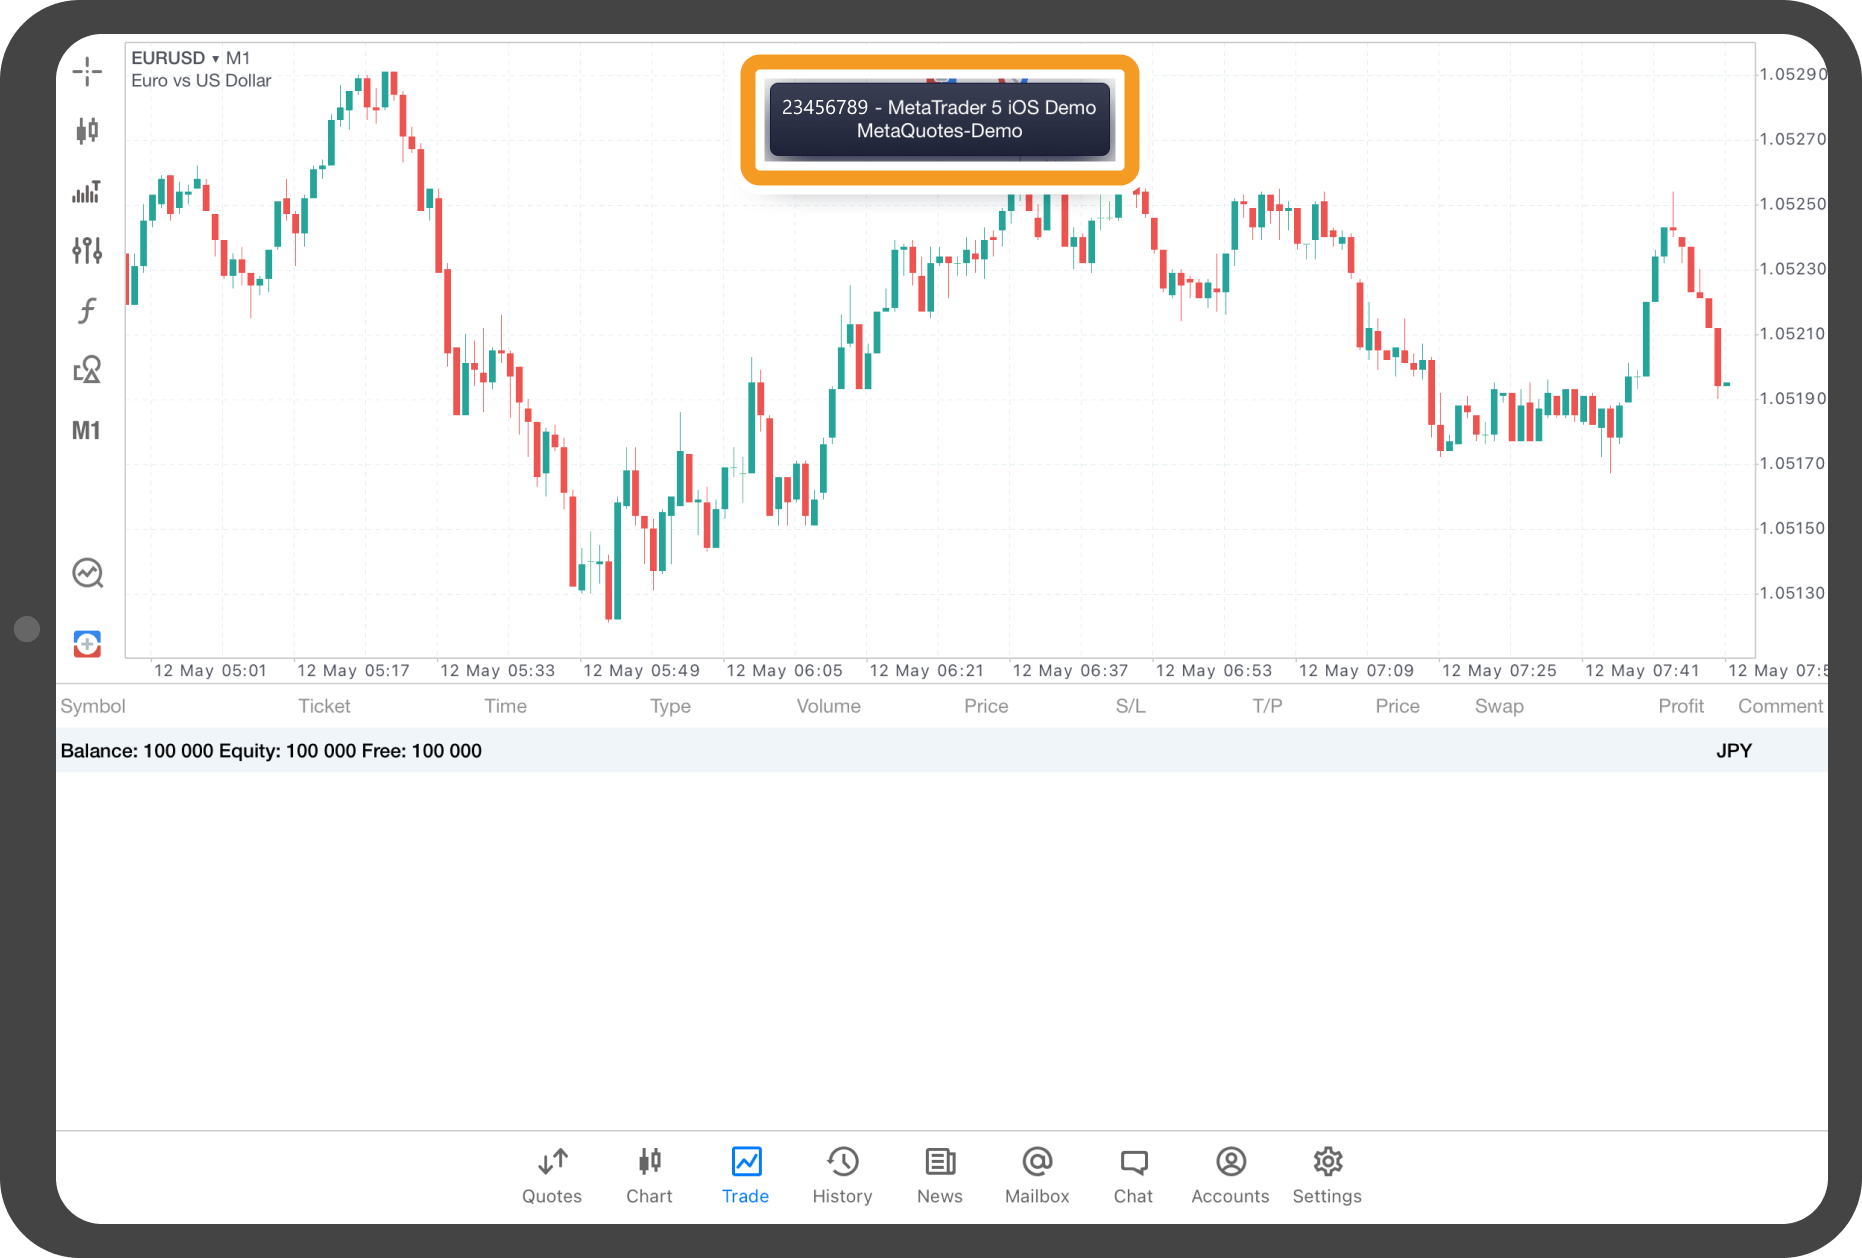This screenshot has height=1258, width=1862.
Task: Open the chart search magnifier icon
Action: (x=87, y=573)
